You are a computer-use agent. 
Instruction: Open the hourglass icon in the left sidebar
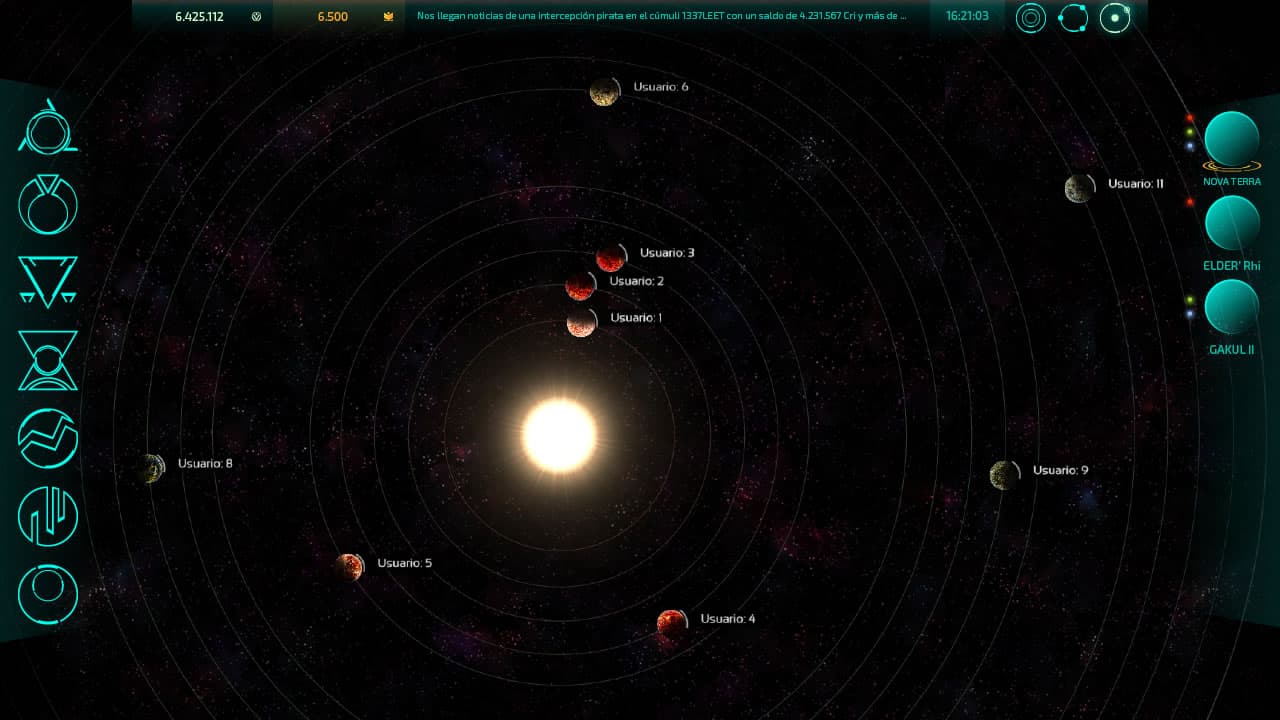(47, 360)
